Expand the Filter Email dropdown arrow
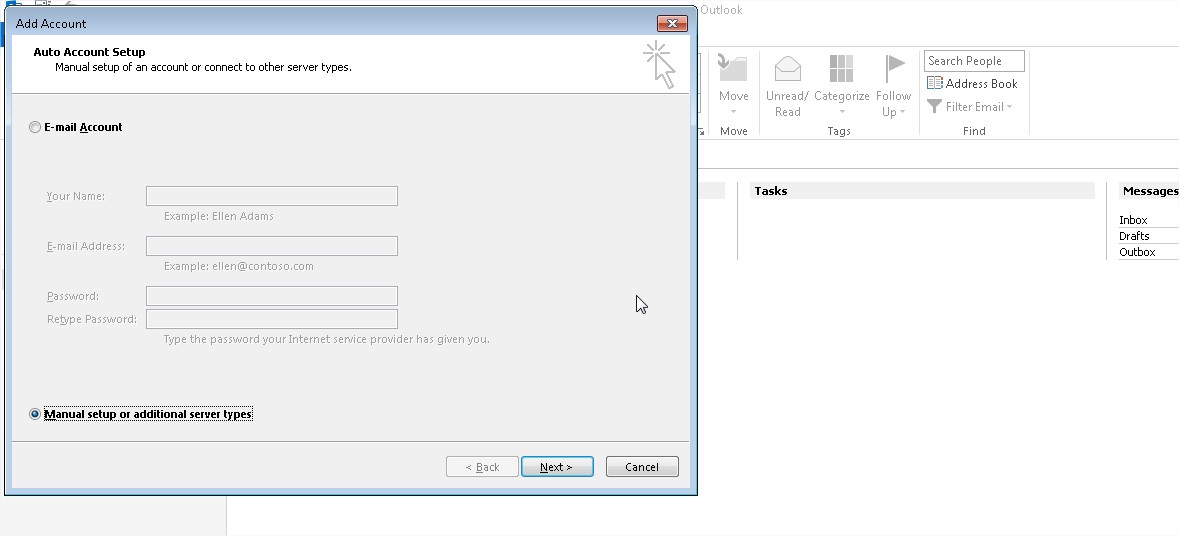1179x536 pixels. pyautogui.click(x=1010, y=107)
